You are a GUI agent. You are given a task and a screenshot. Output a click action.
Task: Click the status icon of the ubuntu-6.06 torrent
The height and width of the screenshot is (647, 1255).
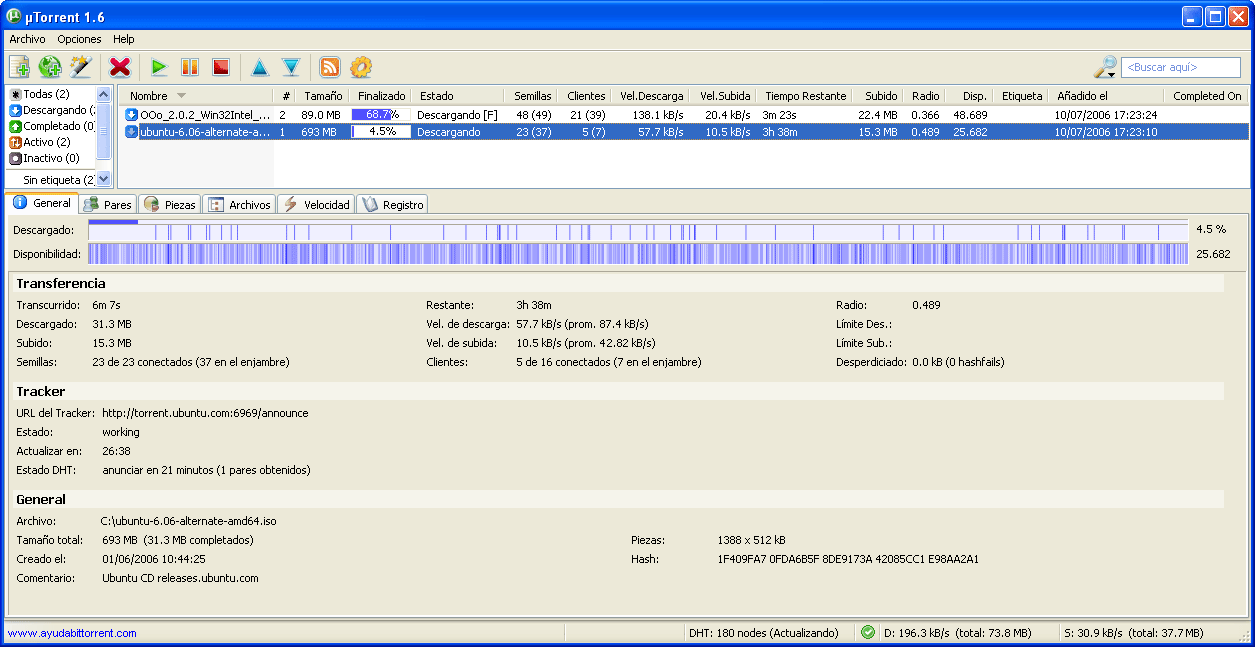tap(131, 132)
